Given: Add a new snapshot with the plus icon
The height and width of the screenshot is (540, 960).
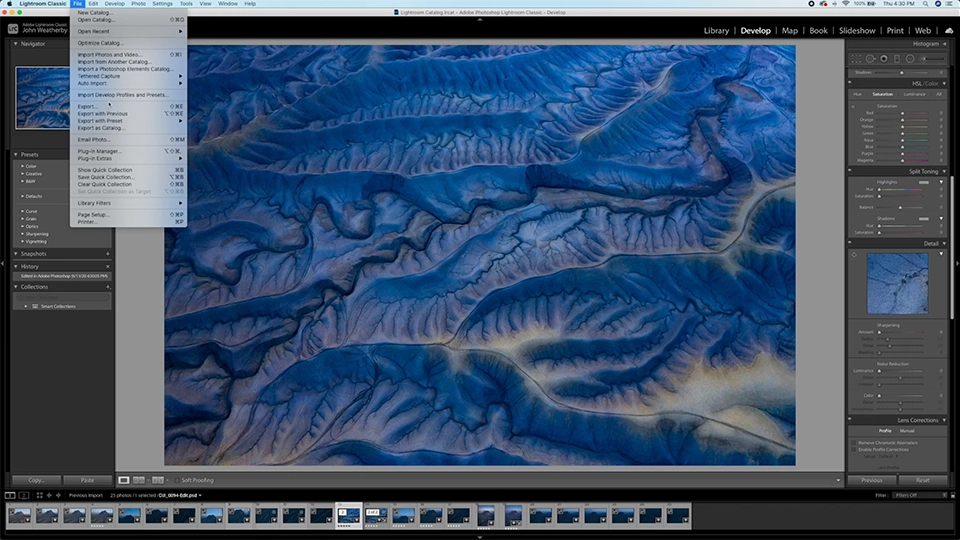Looking at the screenshot, I should click(x=108, y=253).
